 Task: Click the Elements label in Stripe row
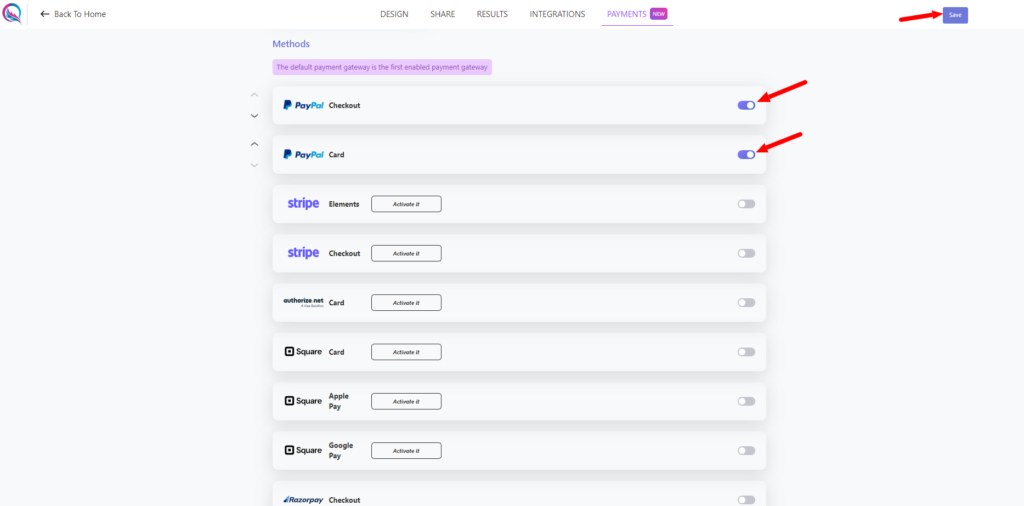(x=344, y=204)
